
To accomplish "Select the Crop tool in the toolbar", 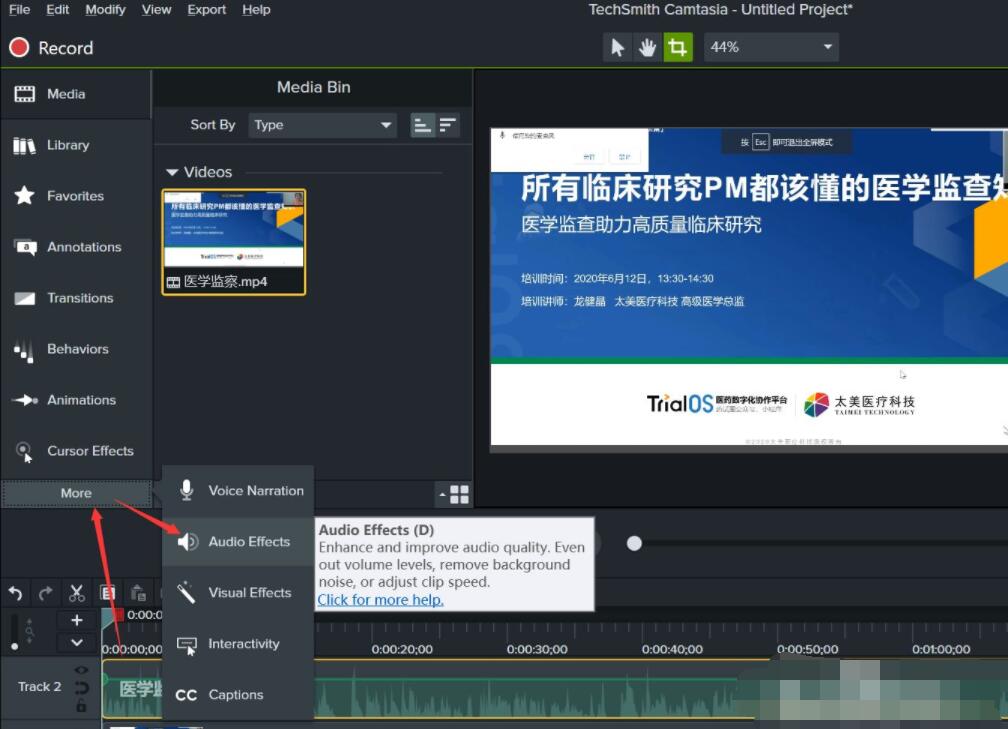I will pos(678,46).
